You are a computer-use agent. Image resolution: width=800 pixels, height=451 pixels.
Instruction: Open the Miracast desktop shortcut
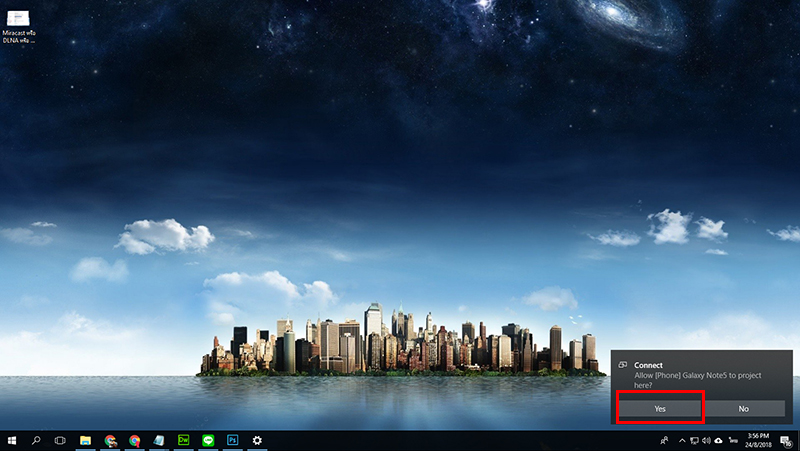click(19, 27)
